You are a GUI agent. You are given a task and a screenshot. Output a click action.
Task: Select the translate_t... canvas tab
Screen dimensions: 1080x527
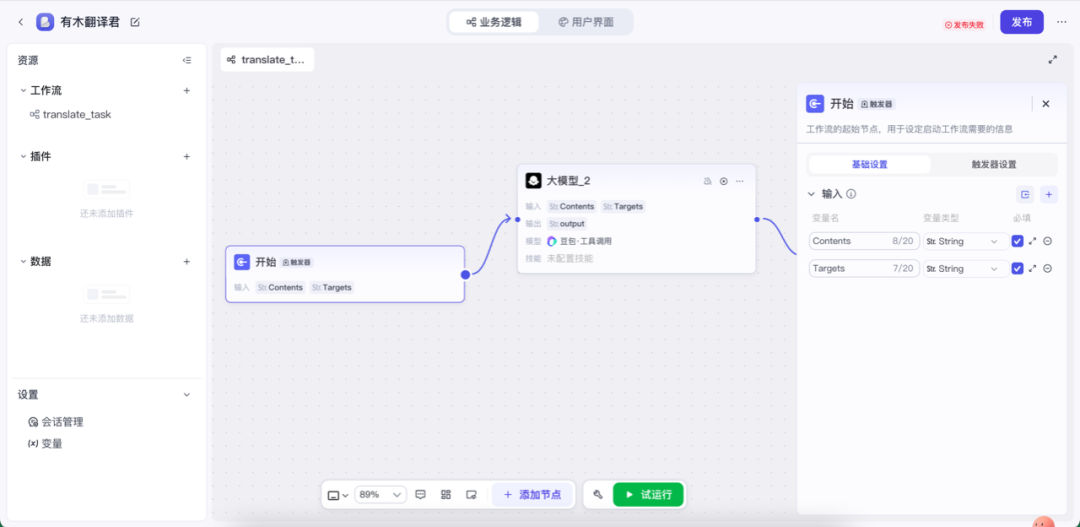[x=267, y=60]
